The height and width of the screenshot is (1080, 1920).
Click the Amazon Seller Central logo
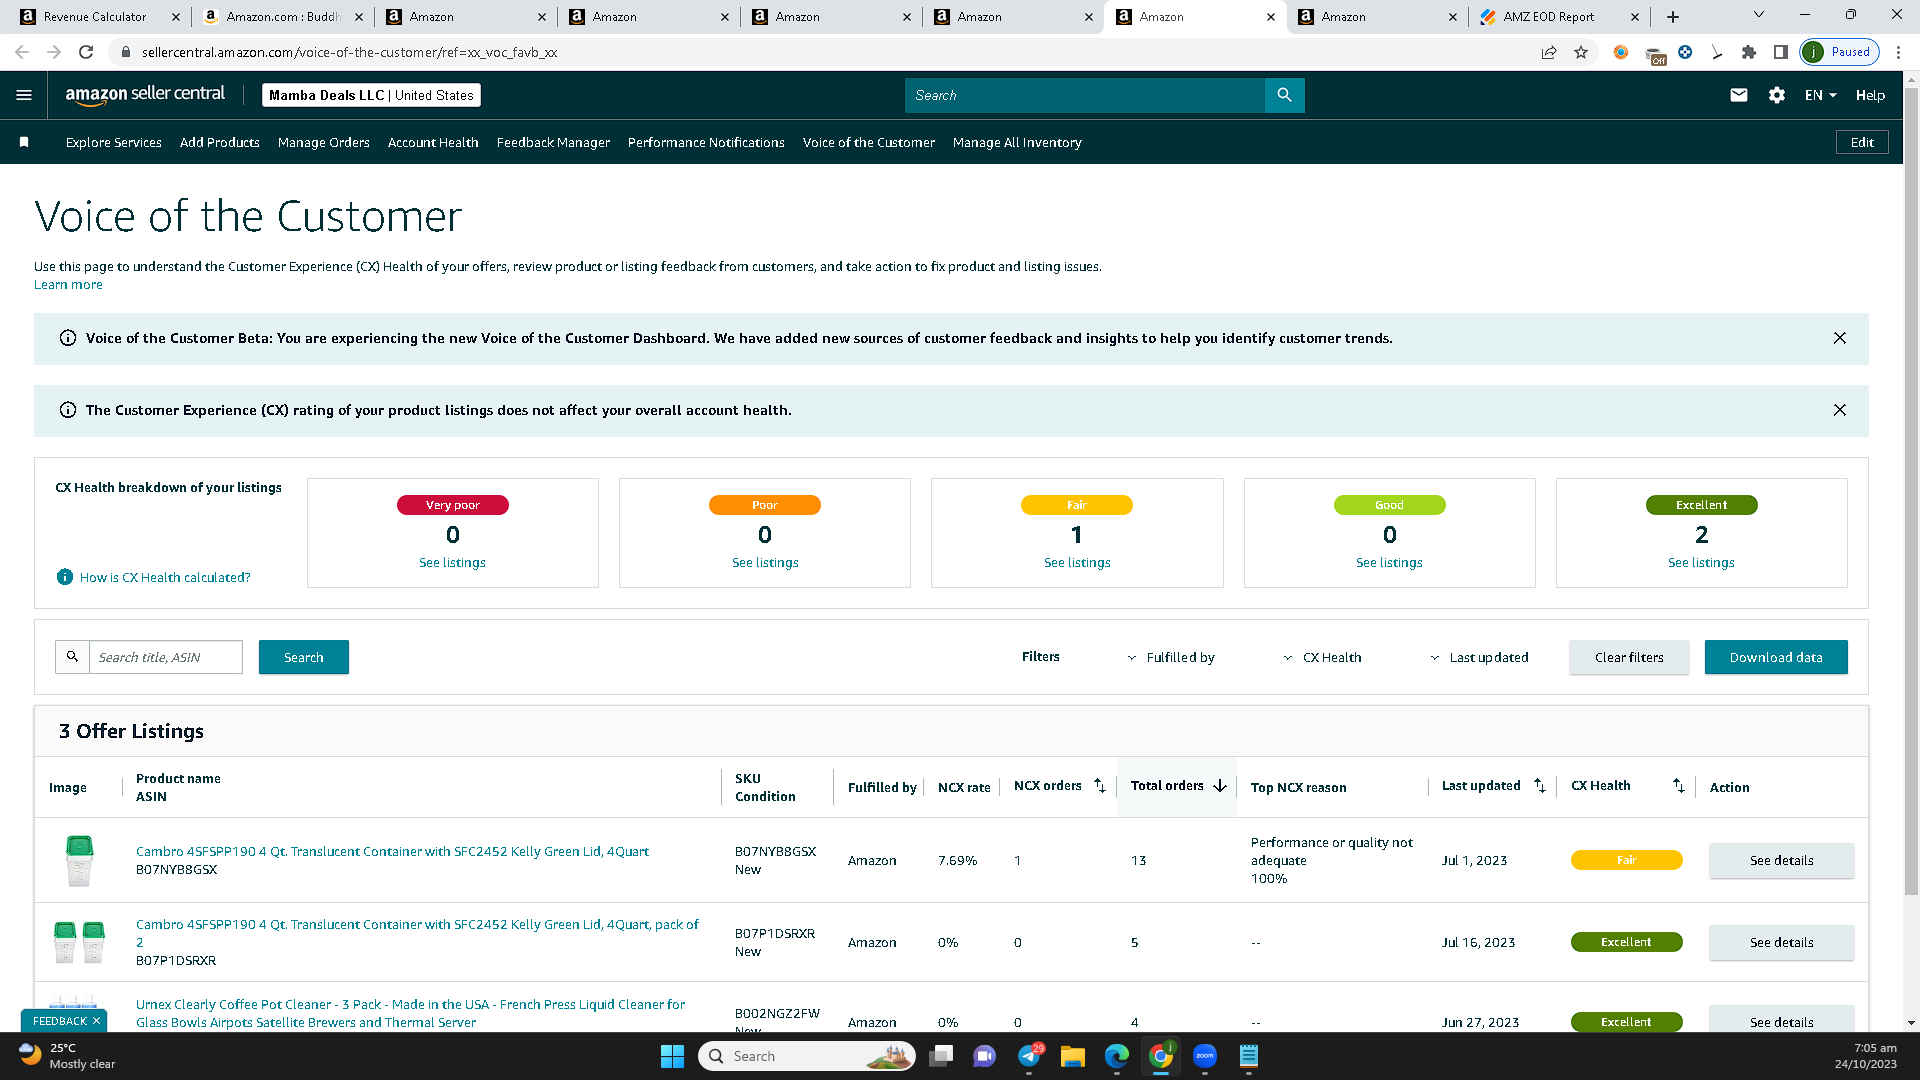[x=145, y=95]
